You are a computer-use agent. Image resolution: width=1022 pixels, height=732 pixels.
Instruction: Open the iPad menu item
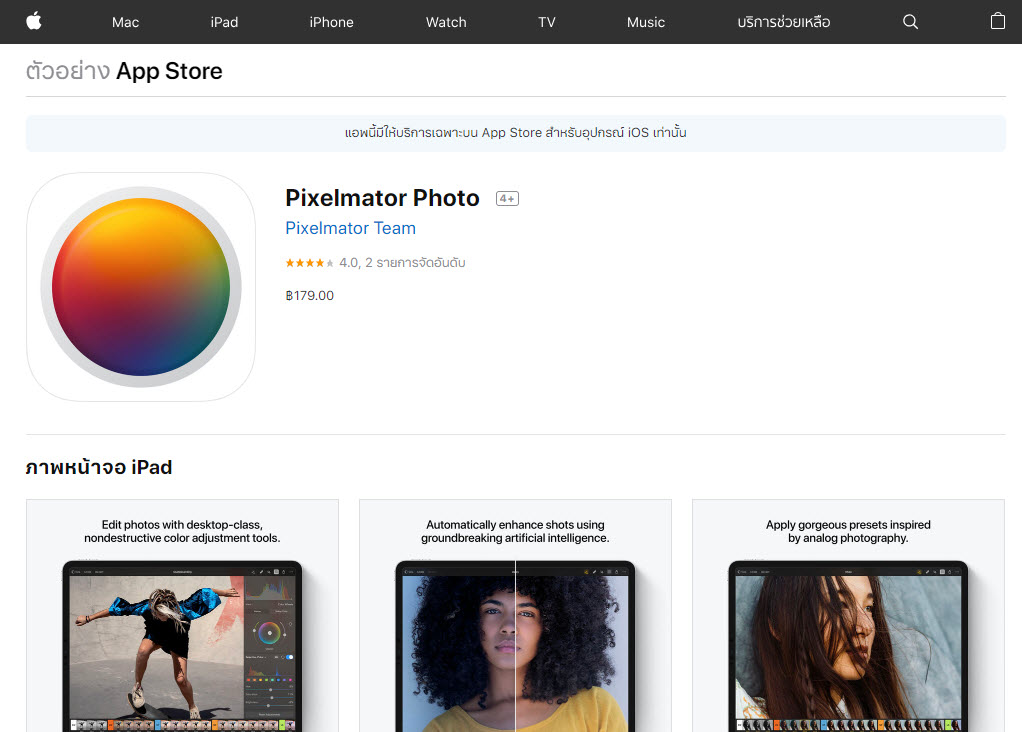[x=223, y=21]
